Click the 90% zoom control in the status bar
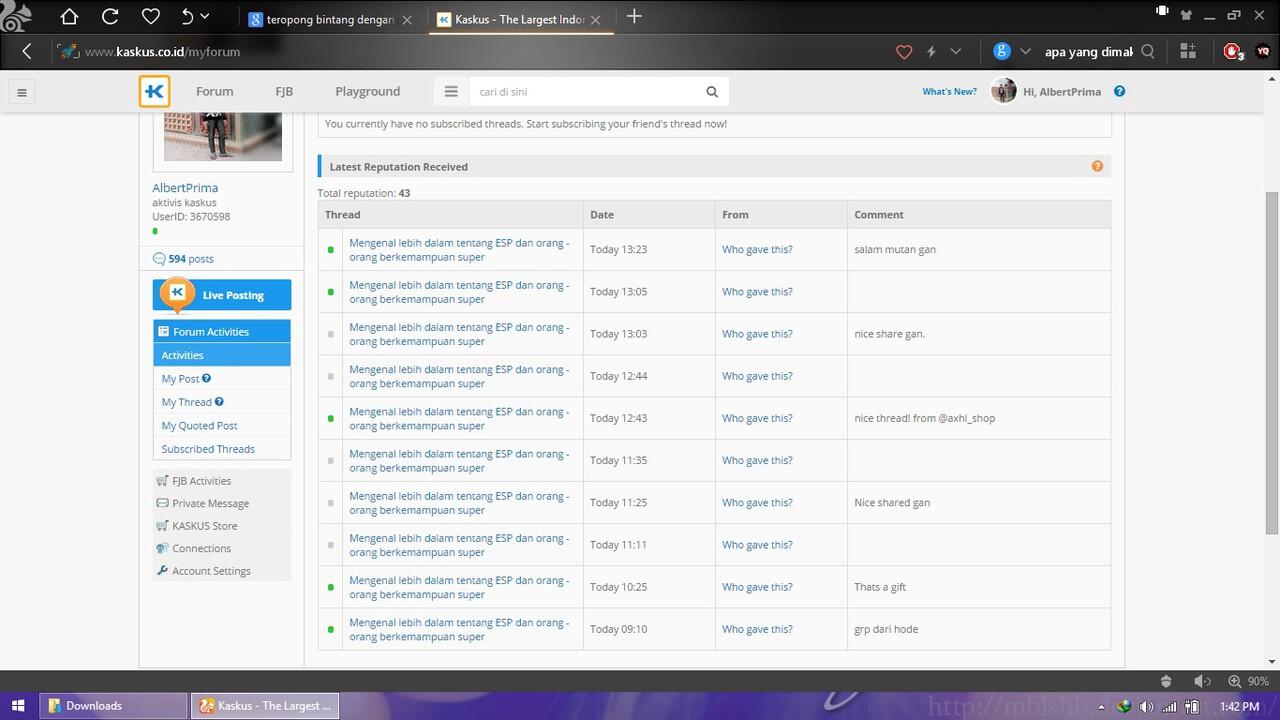 [1250, 681]
